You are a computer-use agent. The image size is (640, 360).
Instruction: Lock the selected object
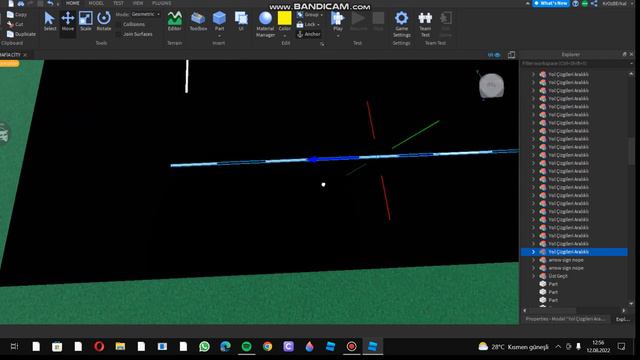(306, 24)
